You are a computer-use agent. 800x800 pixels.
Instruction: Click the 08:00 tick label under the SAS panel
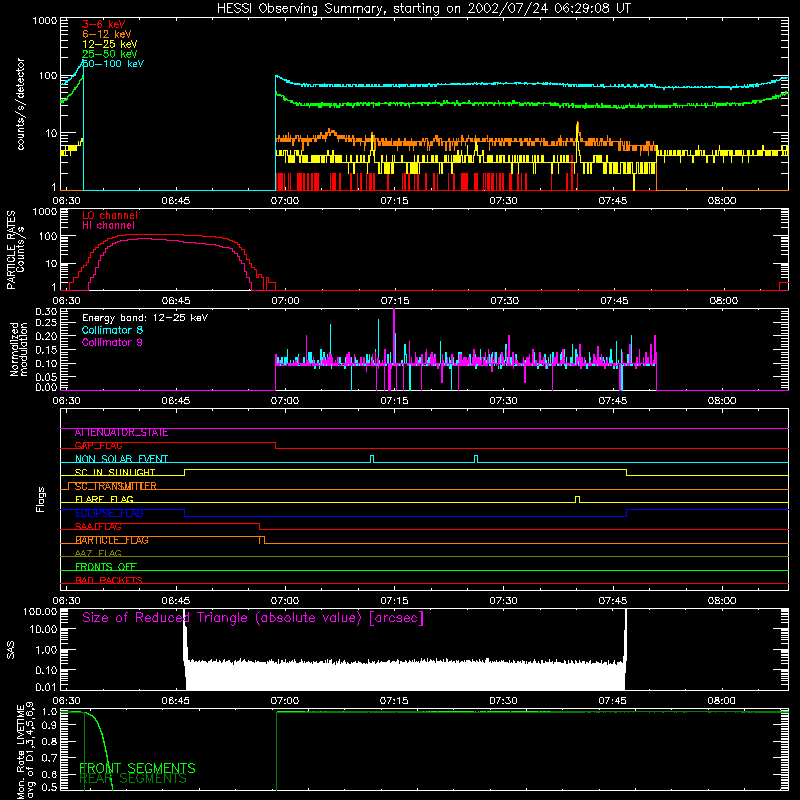tap(721, 701)
